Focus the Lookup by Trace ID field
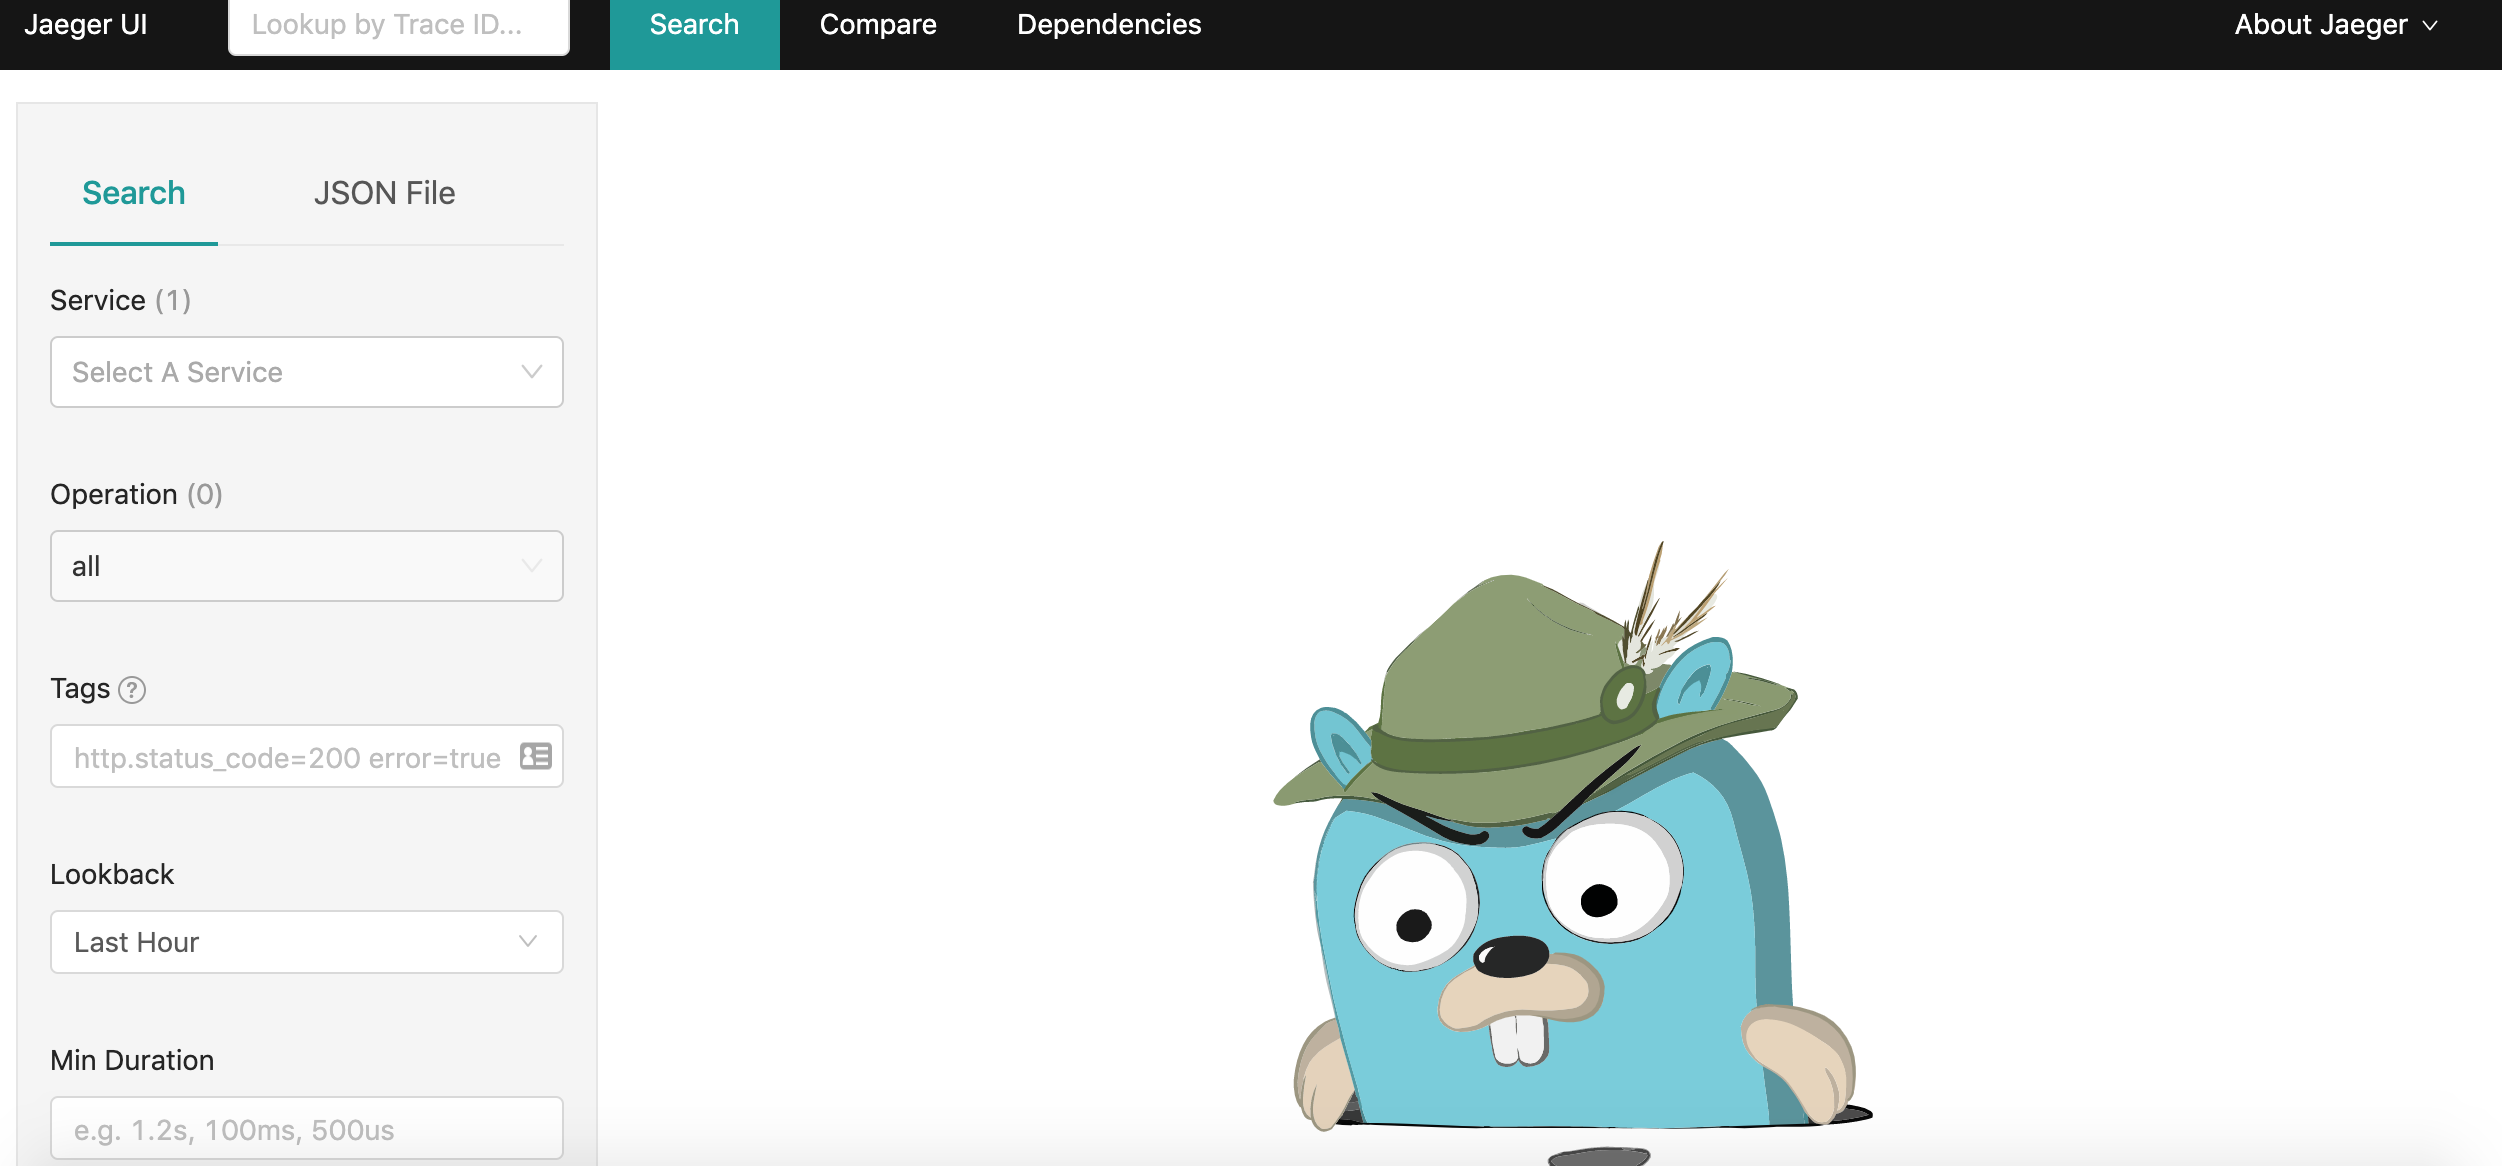 (398, 26)
